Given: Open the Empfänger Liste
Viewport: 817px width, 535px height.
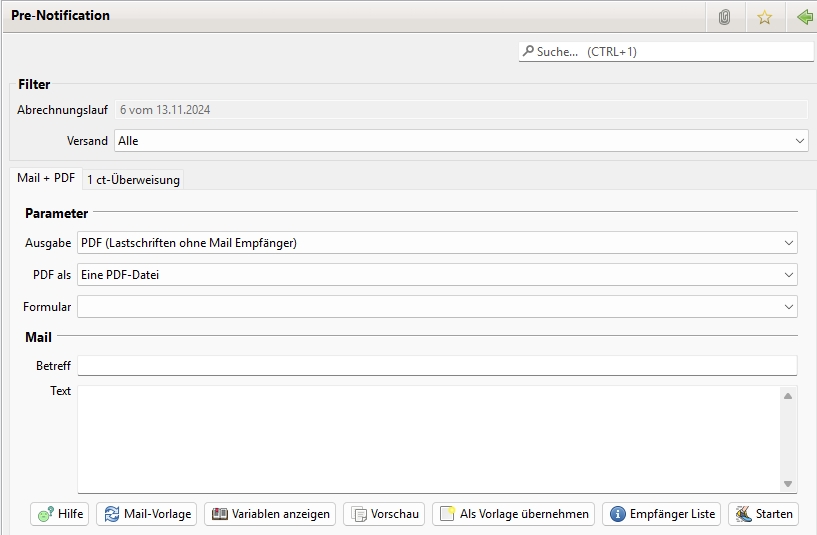Looking at the screenshot, I should coord(664,514).
